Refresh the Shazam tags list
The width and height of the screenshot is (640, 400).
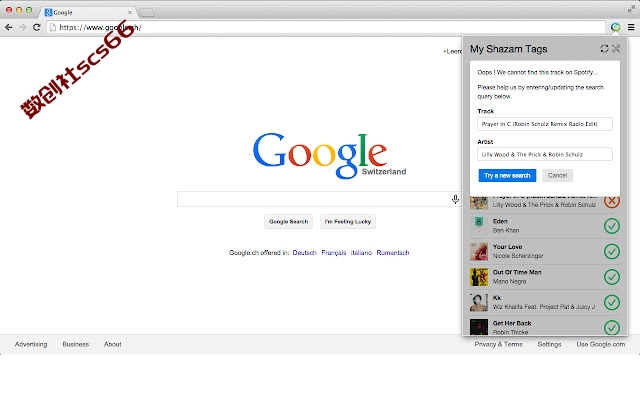604,49
